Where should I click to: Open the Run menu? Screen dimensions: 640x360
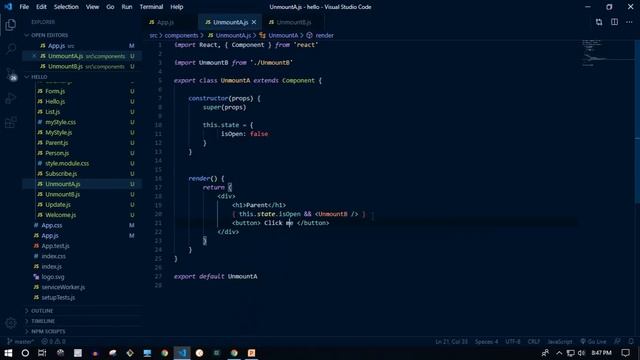pyautogui.click(x=127, y=7)
